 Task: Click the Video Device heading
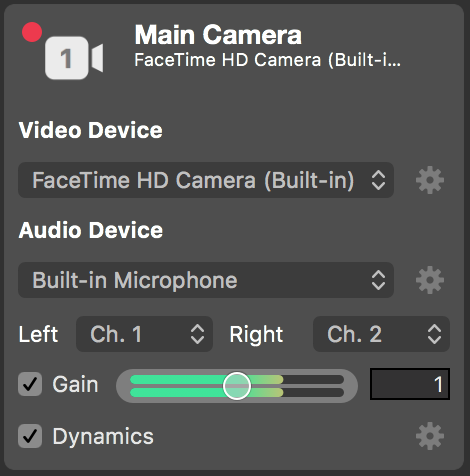91,130
